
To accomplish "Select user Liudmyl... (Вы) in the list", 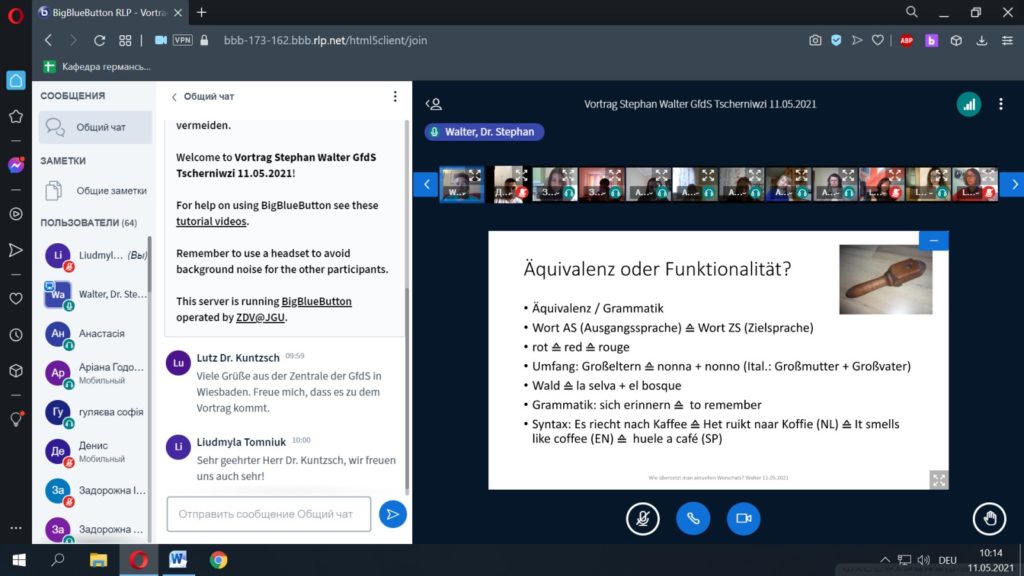I will point(95,255).
